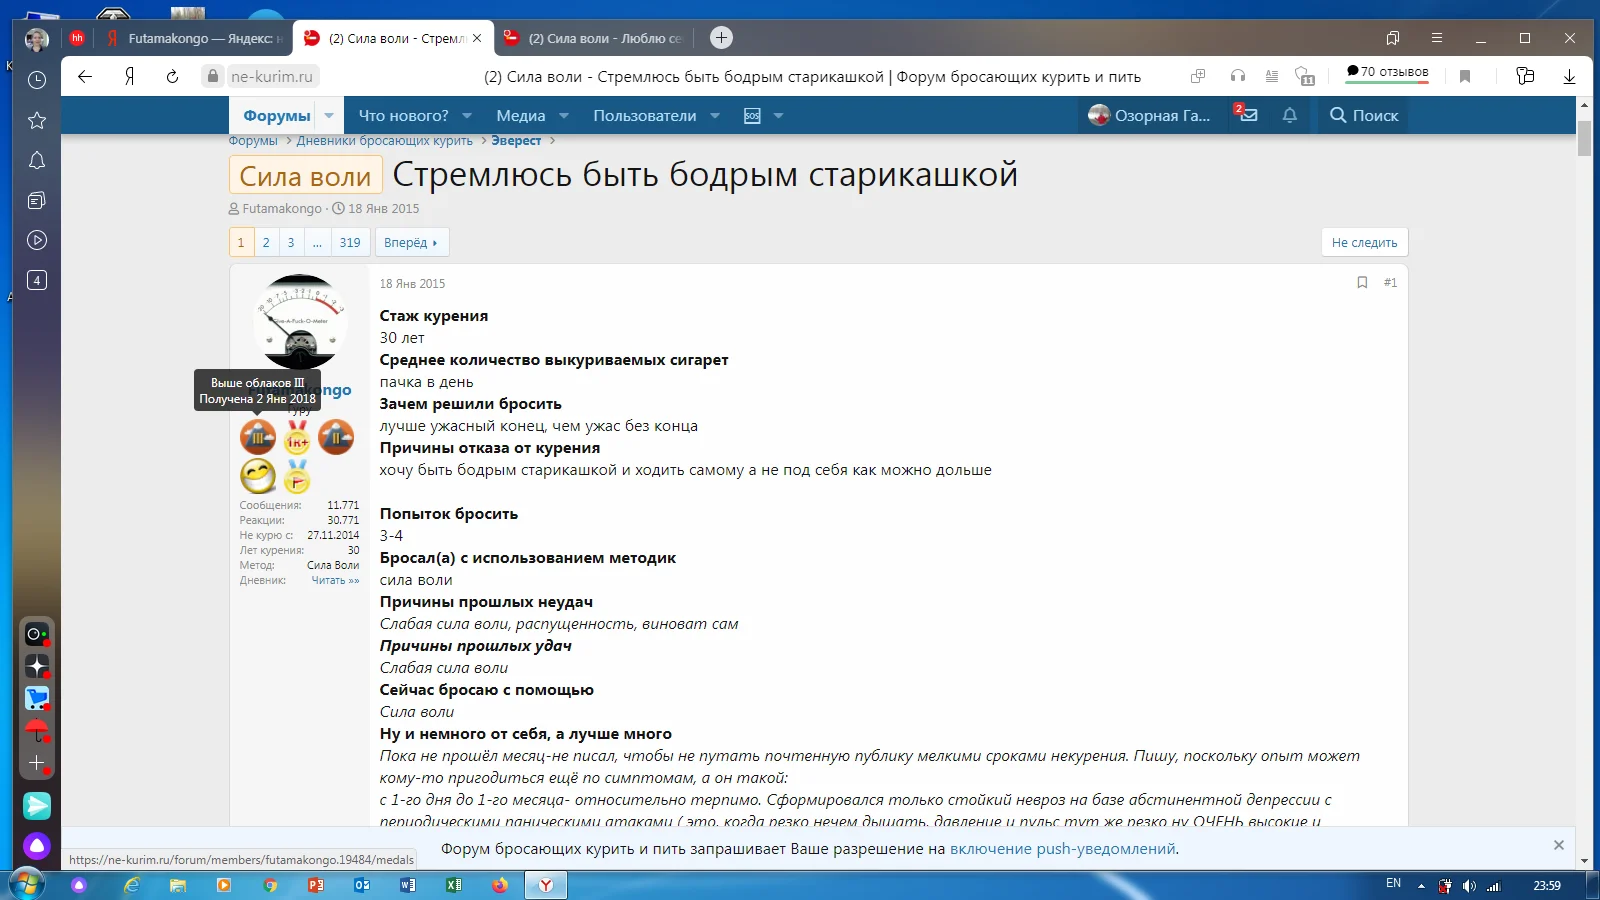Go to next page via 'Вперёд' button
This screenshot has width=1600, height=900.
(411, 242)
